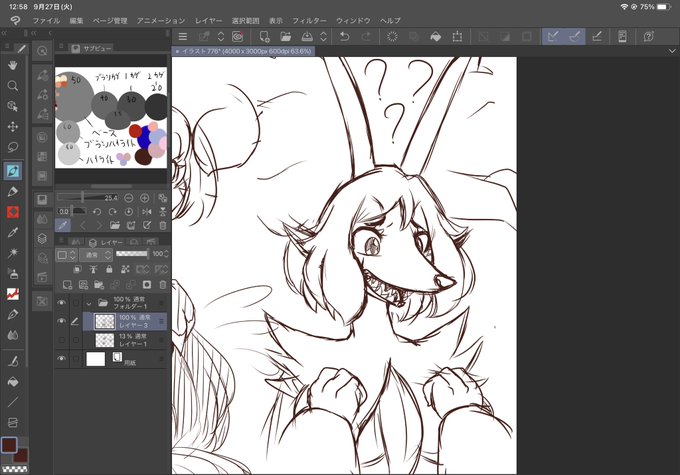680x475 pixels.
Task: Select the Move layer tool
Action: tap(13, 127)
